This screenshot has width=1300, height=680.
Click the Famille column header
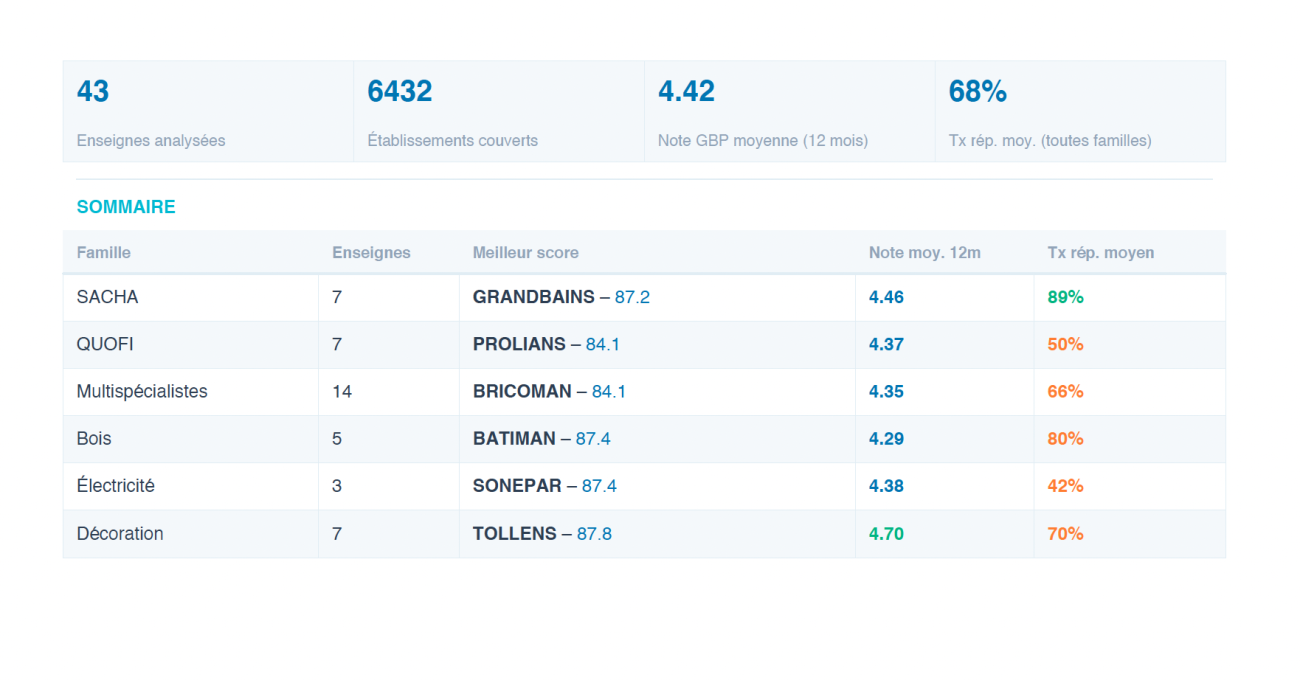tap(104, 253)
